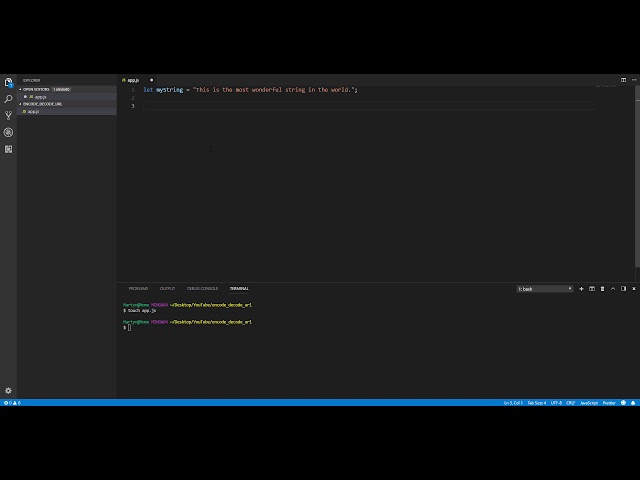Viewport: 640px width, 480px height.
Task: Open app.js in the ENCODE_DECODE_URL folder
Action: point(67,111)
